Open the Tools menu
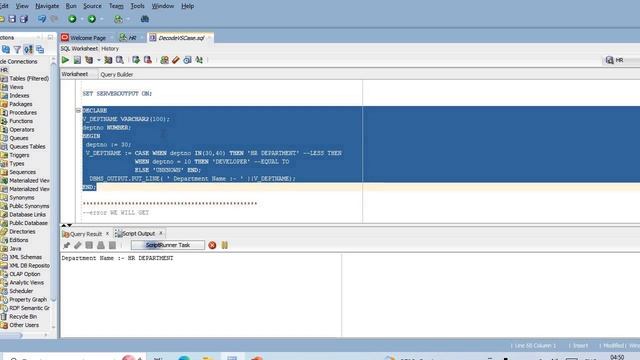This screenshot has width=640, height=360. tap(137, 6)
